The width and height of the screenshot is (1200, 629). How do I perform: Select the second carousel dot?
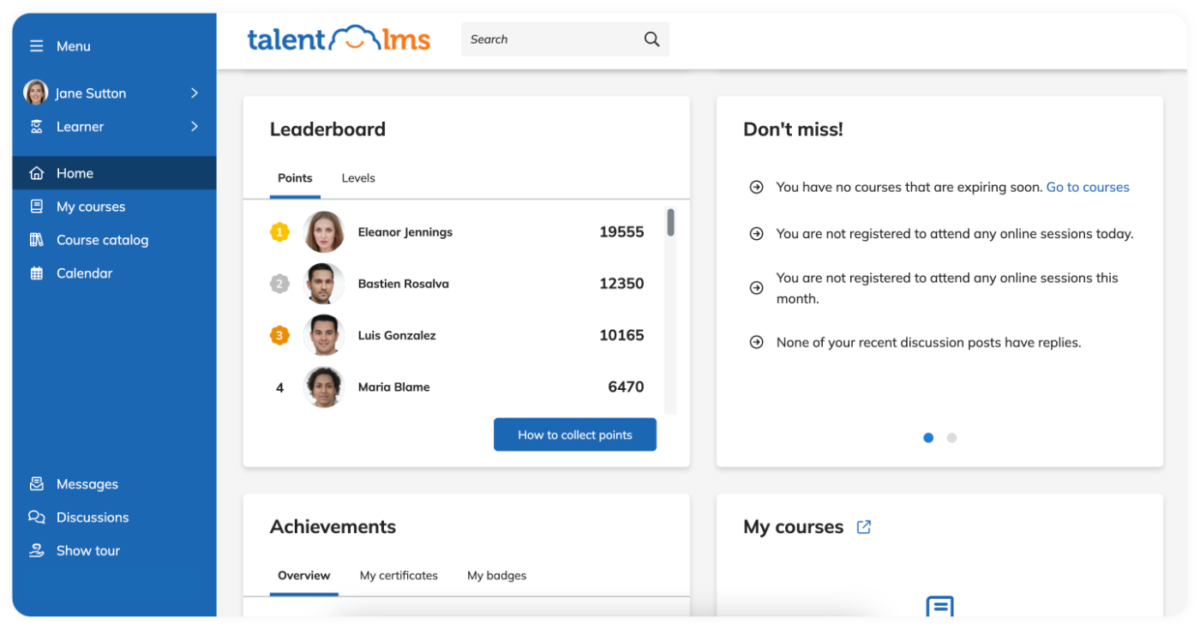click(951, 437)
